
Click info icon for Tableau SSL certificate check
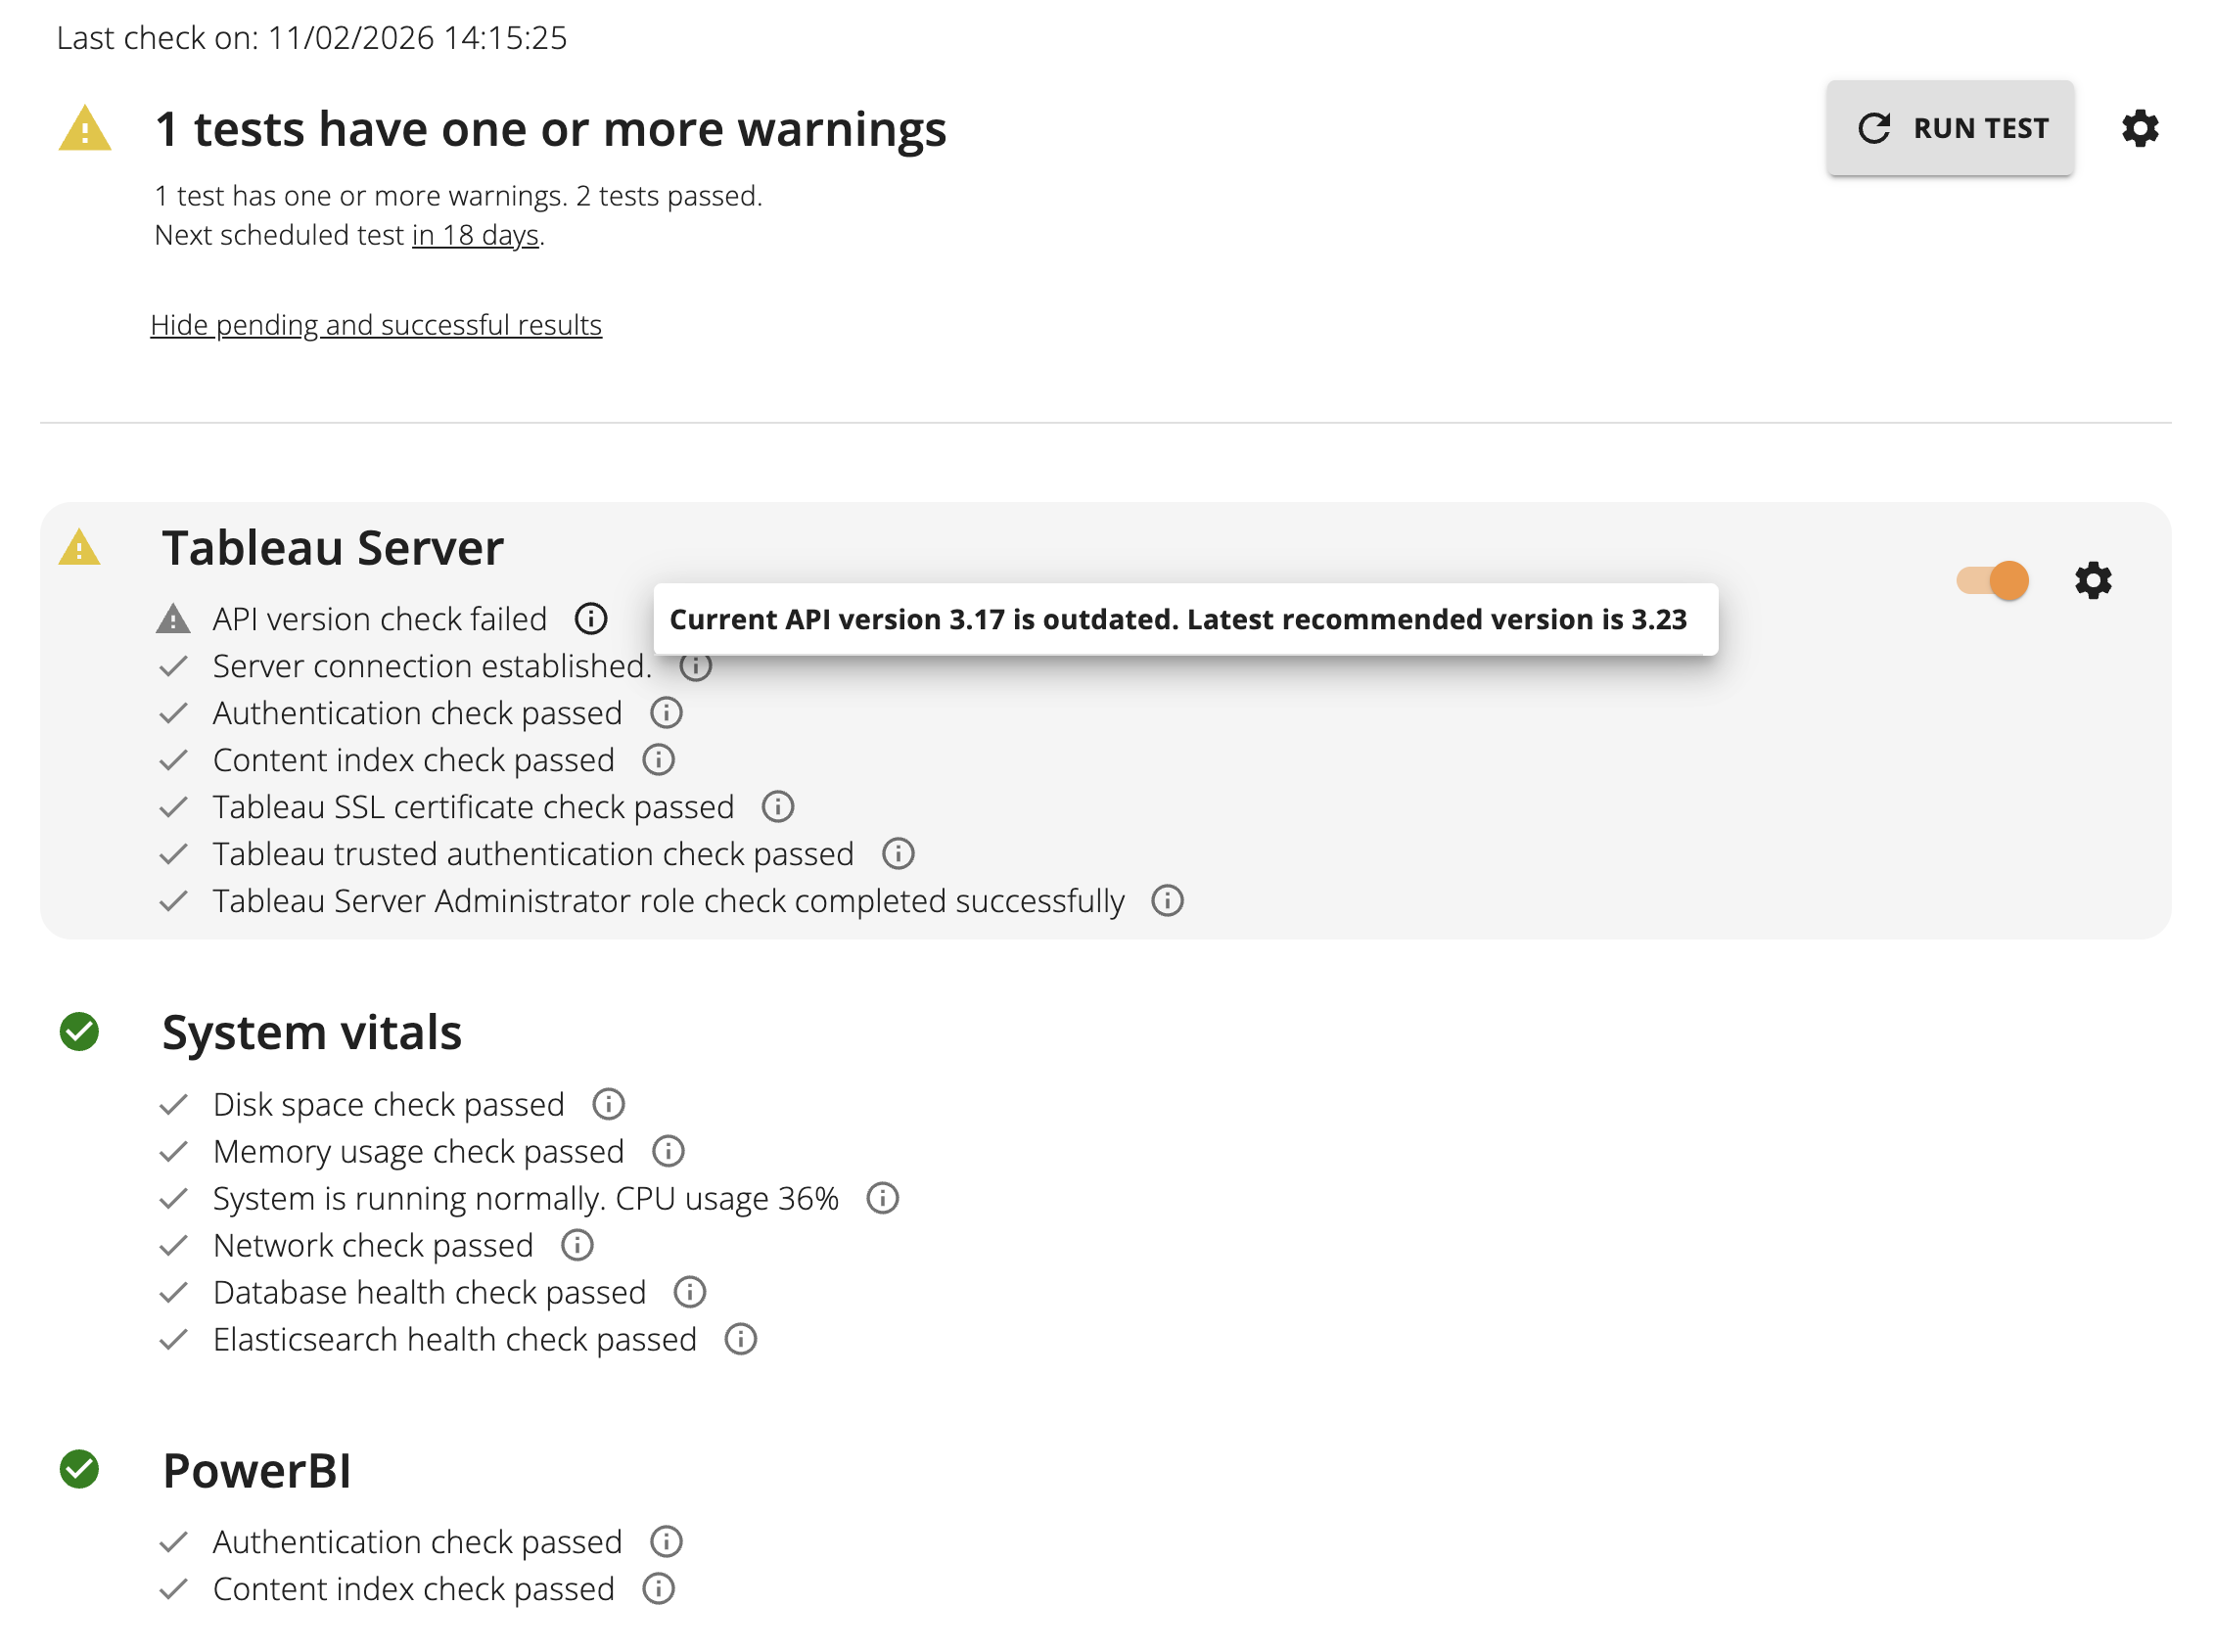(777, 806)
